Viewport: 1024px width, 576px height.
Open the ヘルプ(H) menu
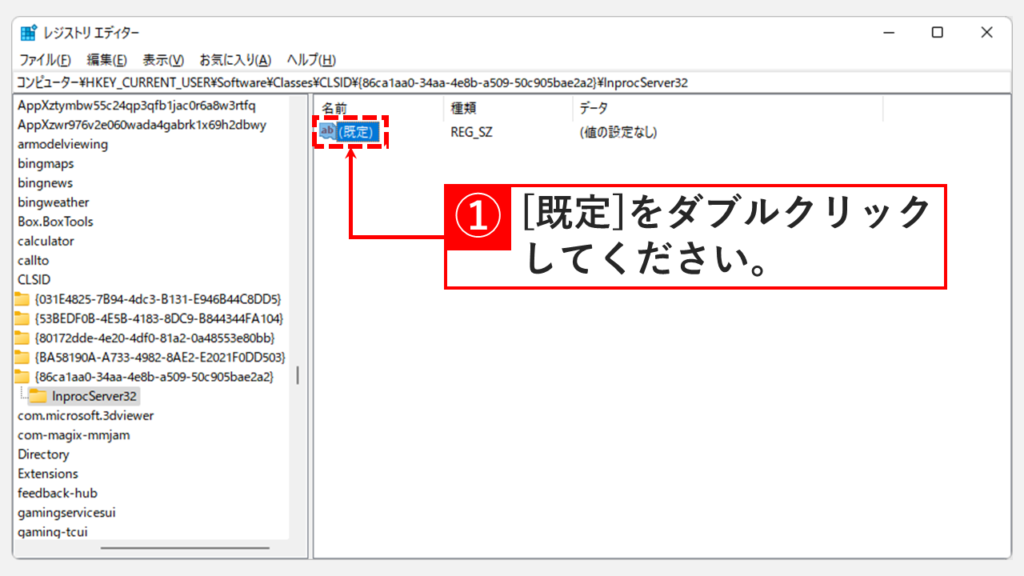pyautogui.click(x=311, y=60)
